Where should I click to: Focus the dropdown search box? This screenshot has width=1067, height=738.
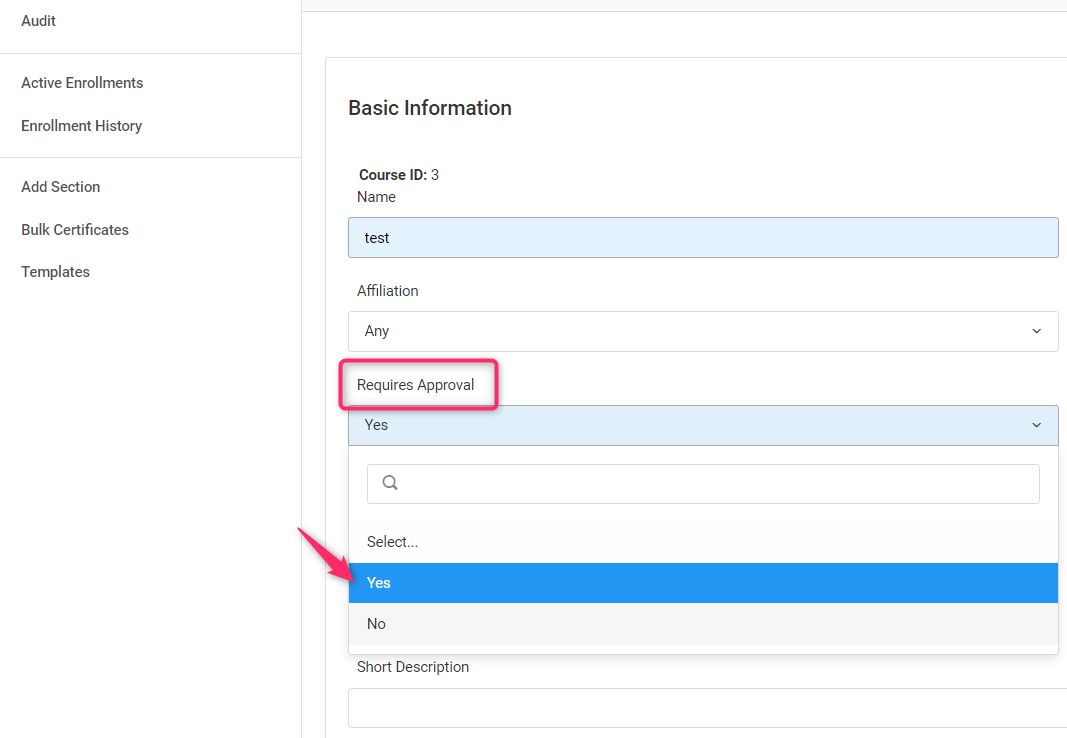point(703,484)
